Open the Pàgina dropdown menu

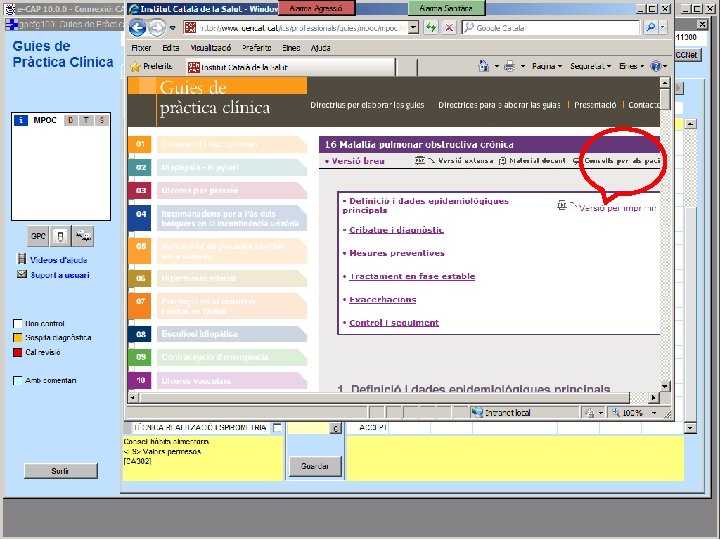coord(547,67)
